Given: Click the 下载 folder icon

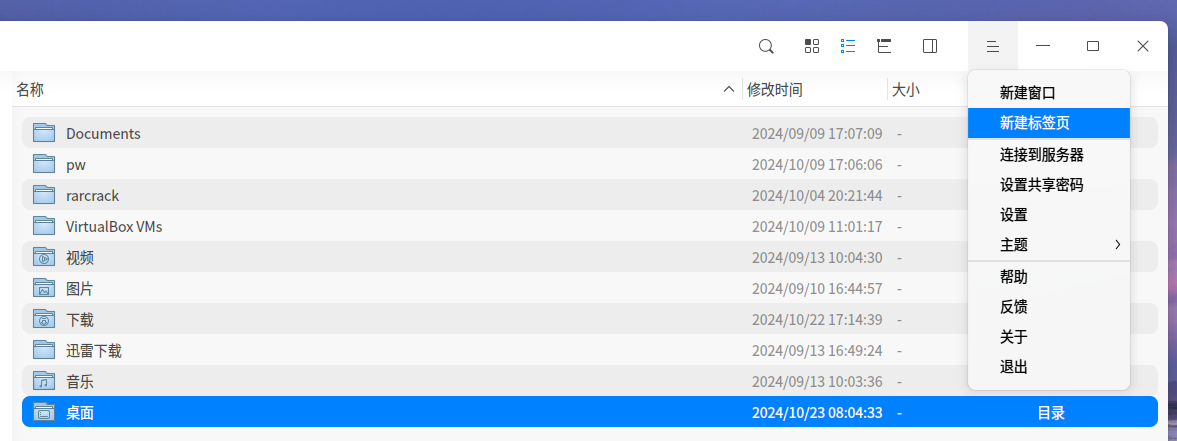Looking at the screenshot, I should [44, 320].
